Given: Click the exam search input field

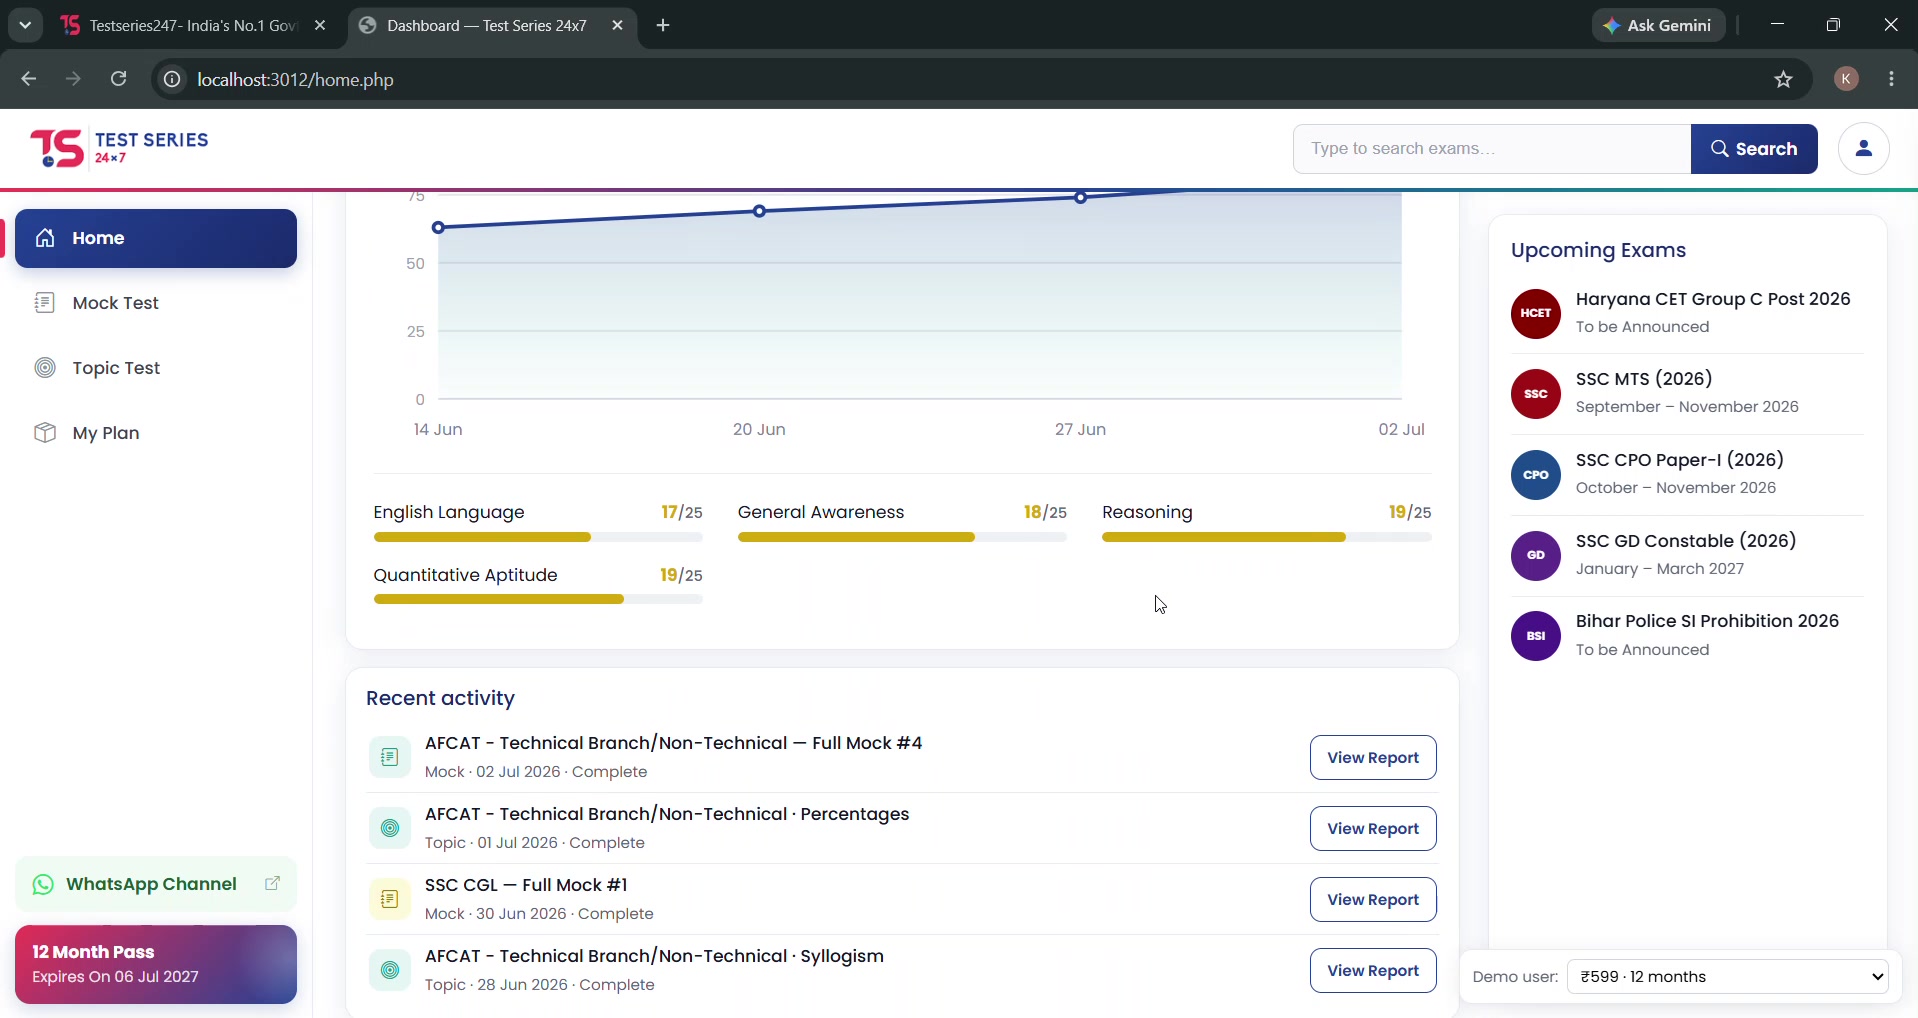Looking at the screenshot, I should coord(1492,149).
